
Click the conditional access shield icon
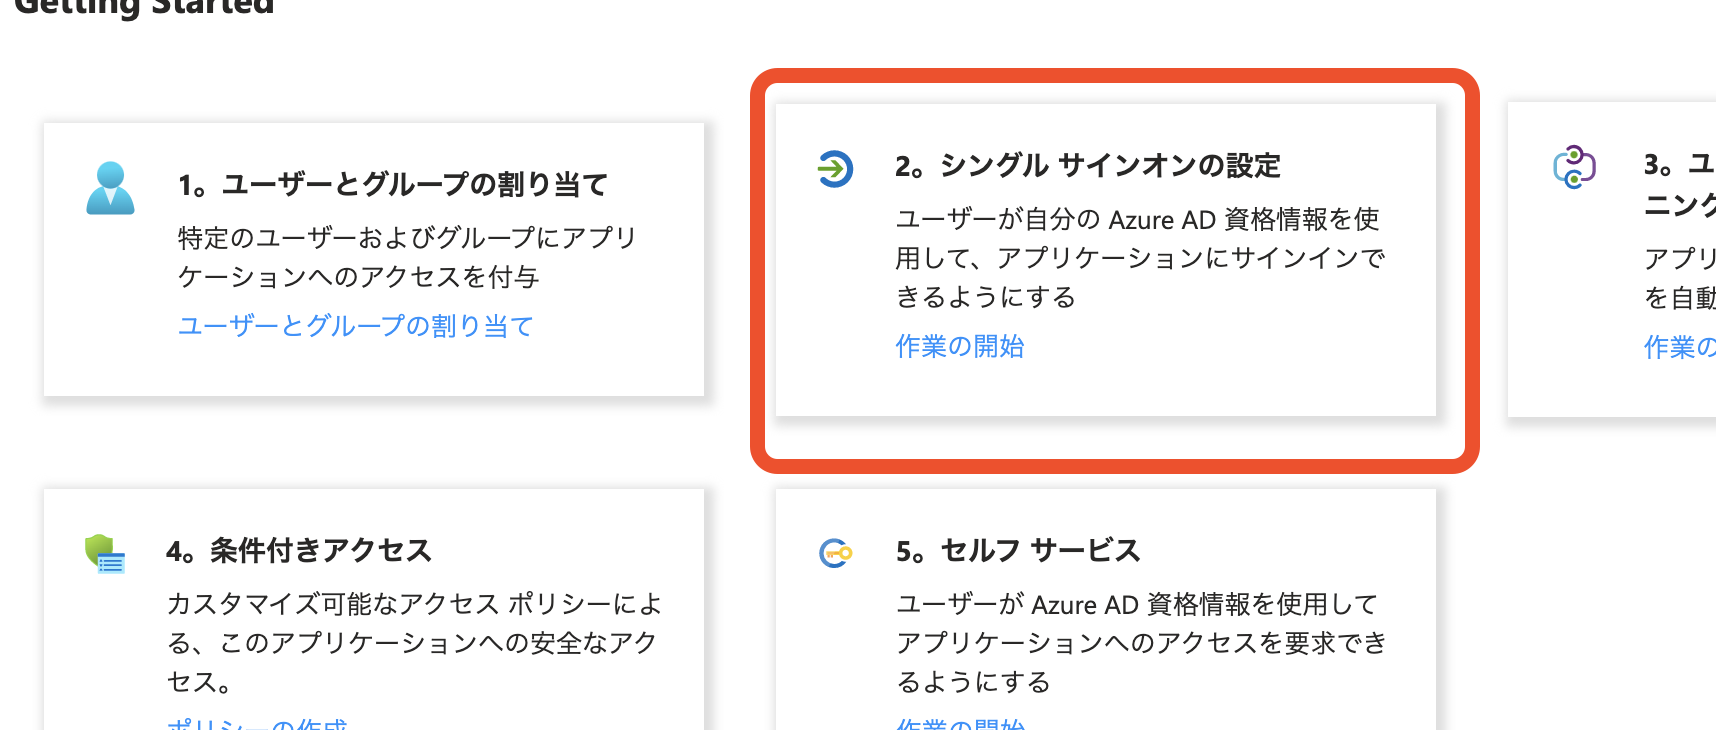(105, 553)
